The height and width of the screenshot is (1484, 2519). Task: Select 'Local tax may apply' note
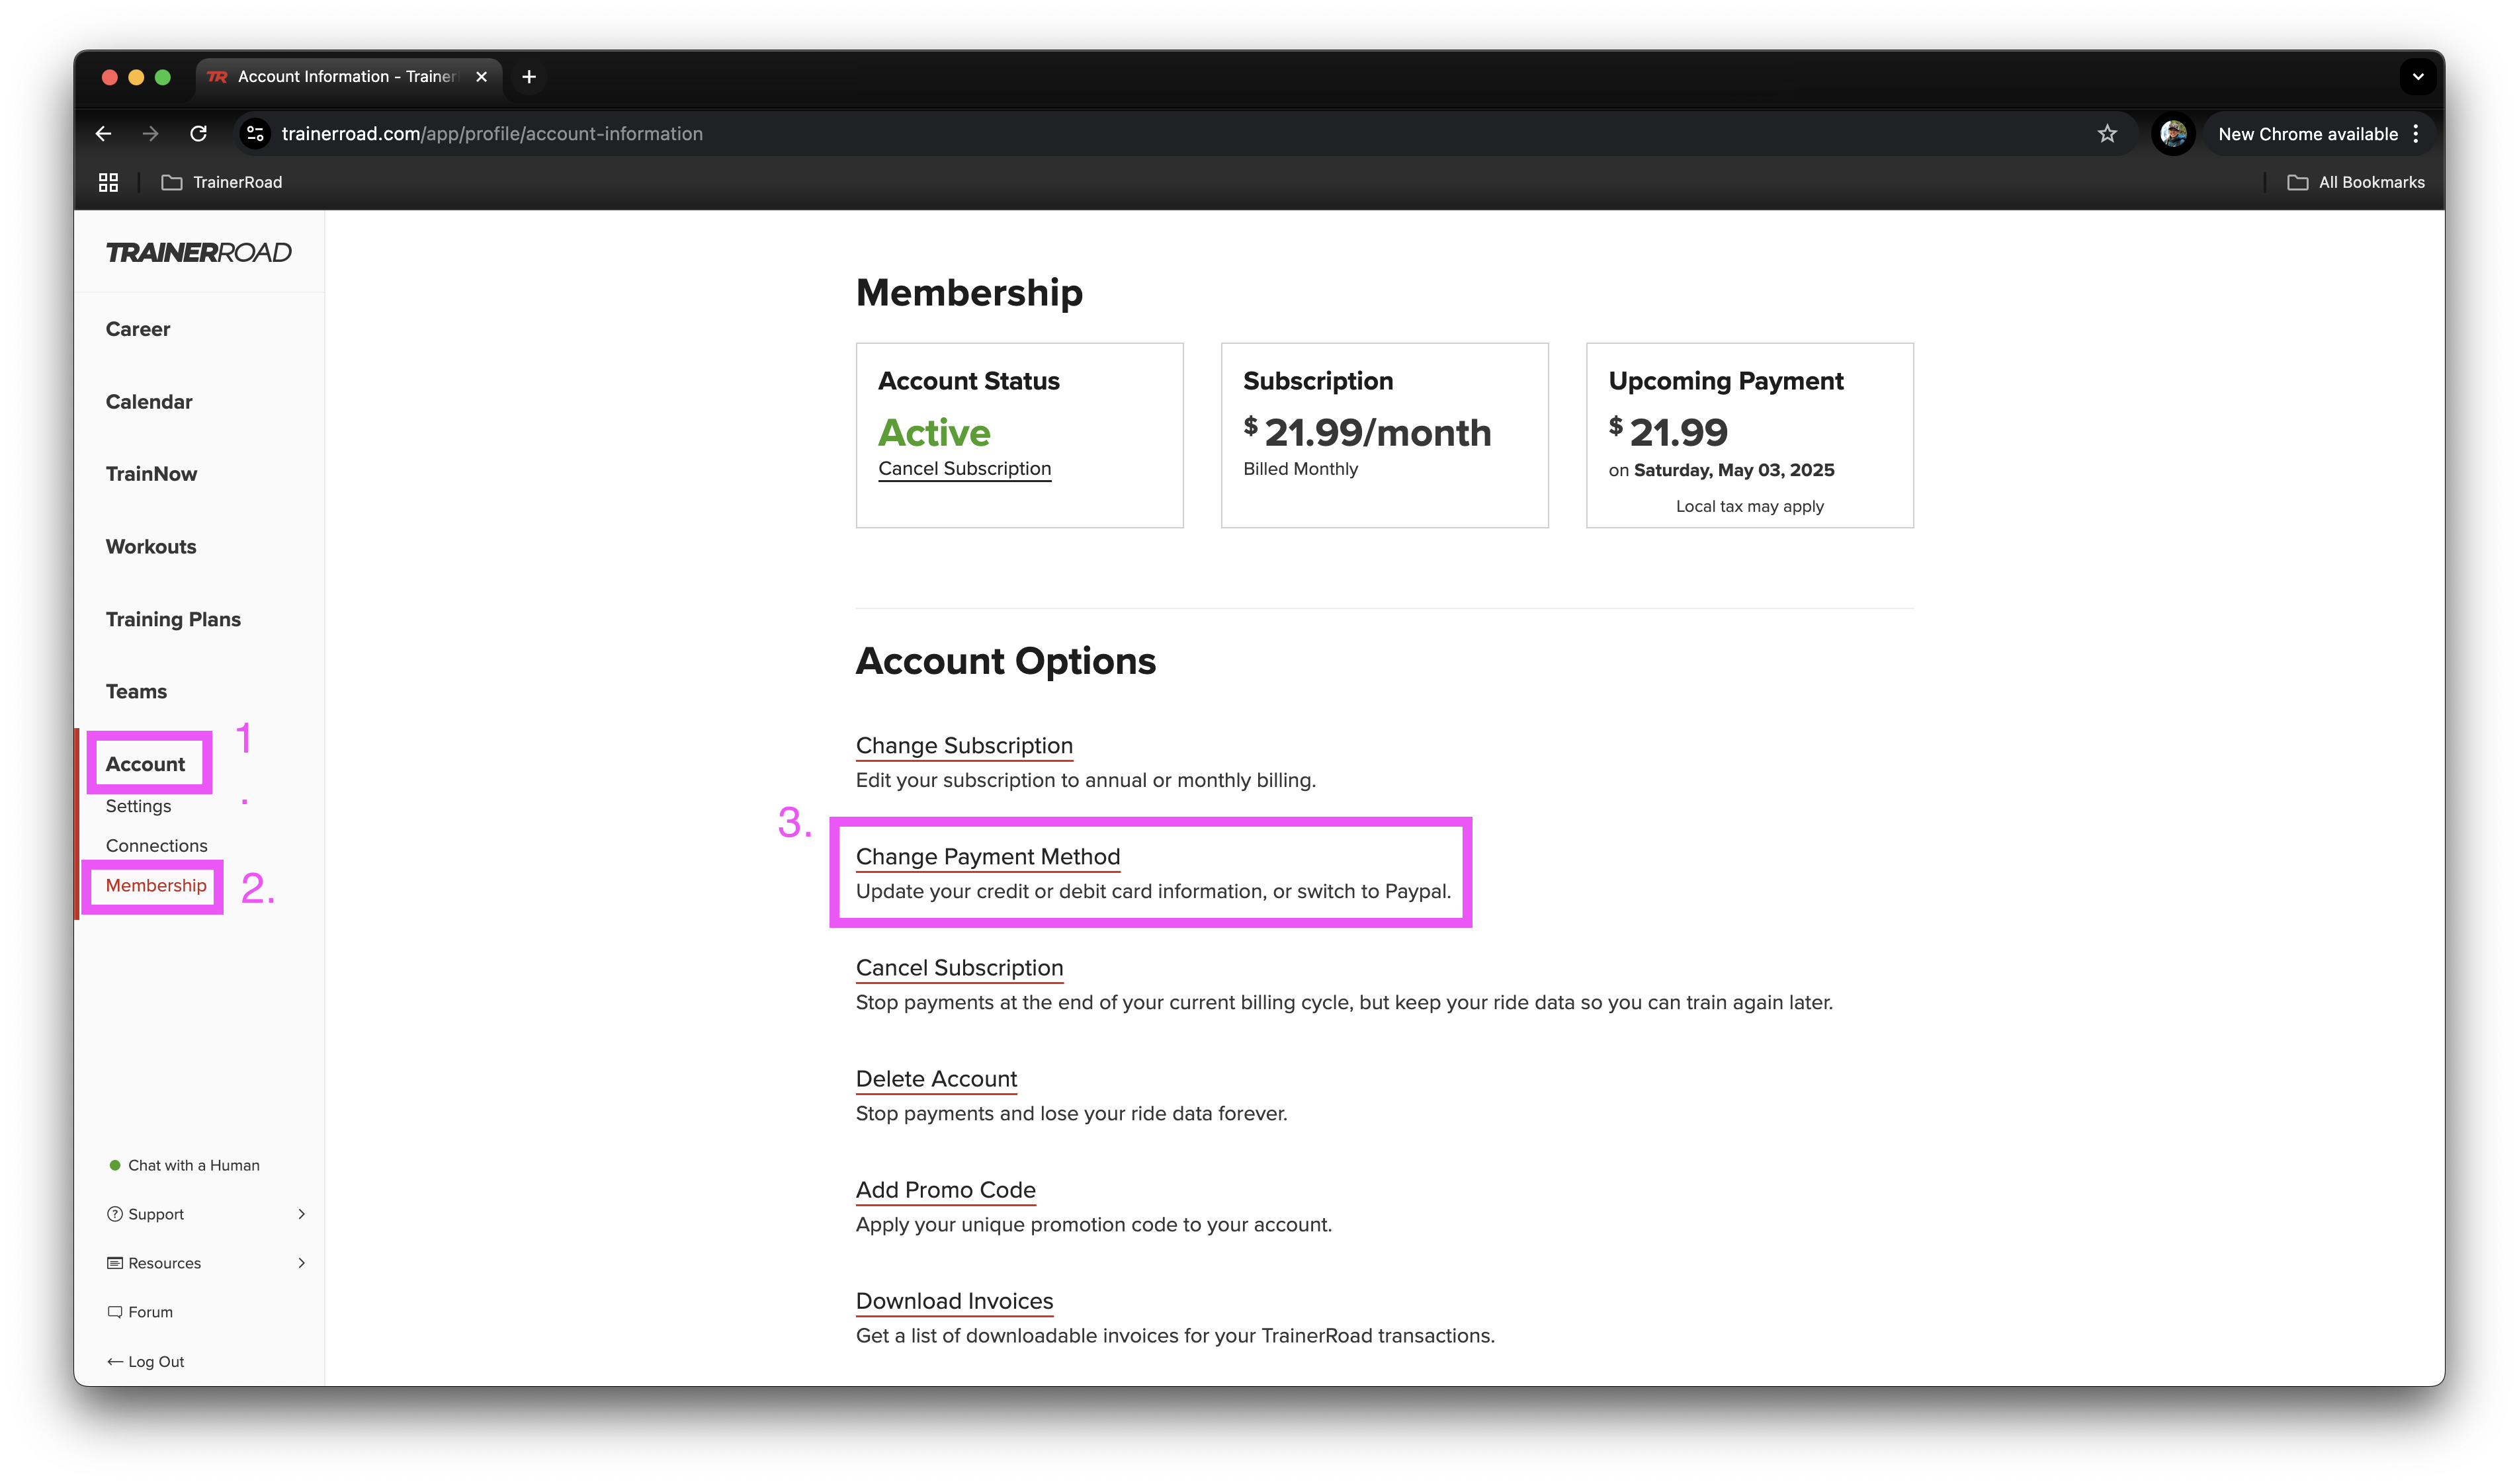[1749, 506]
